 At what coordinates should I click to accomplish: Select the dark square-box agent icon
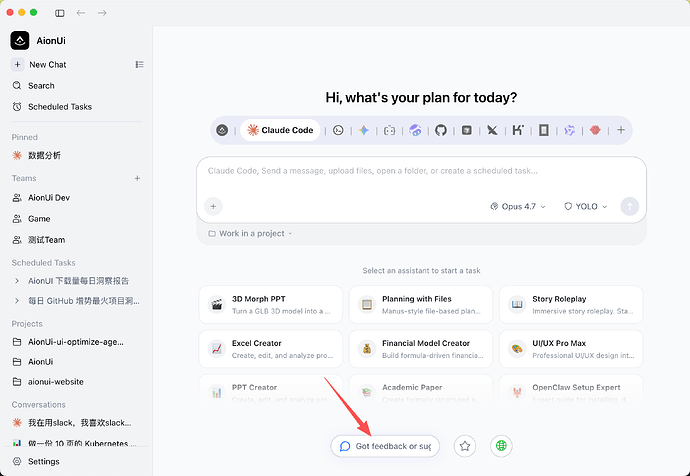point(466,130)
